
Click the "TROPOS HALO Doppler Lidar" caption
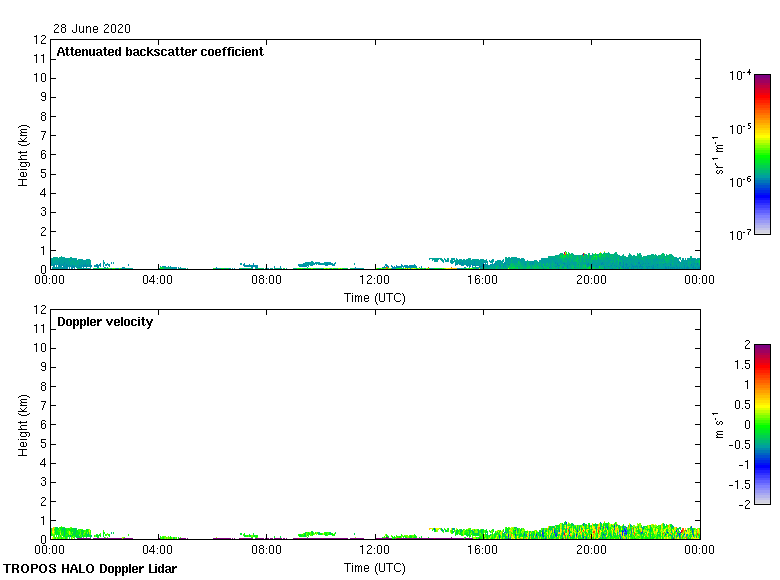click(x=90, y=569)
